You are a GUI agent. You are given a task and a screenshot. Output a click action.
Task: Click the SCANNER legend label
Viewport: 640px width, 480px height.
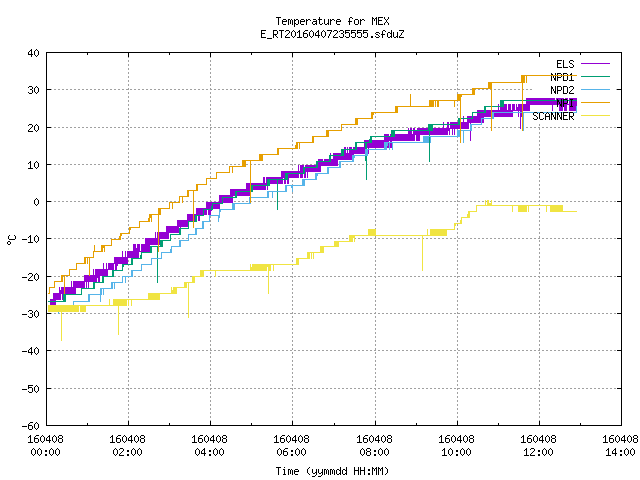pos(553,116)
